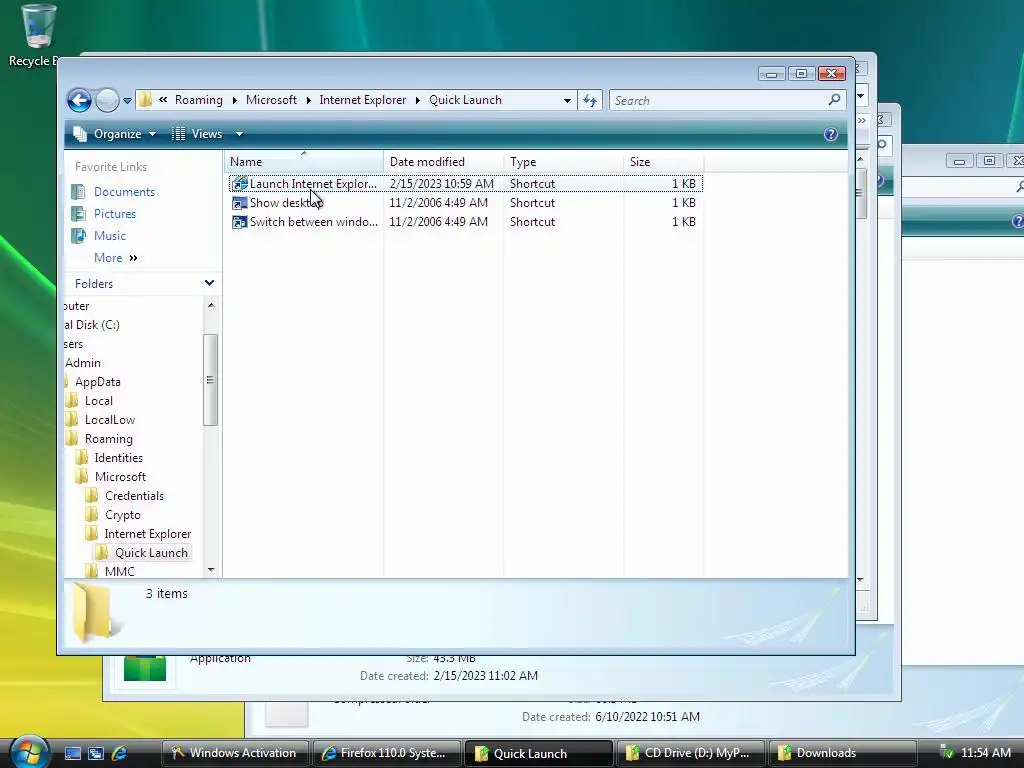Screen dimensions: 1024x768
Task: Click the 2/15/2023 10:59 AM date cell
Action: 441,184
